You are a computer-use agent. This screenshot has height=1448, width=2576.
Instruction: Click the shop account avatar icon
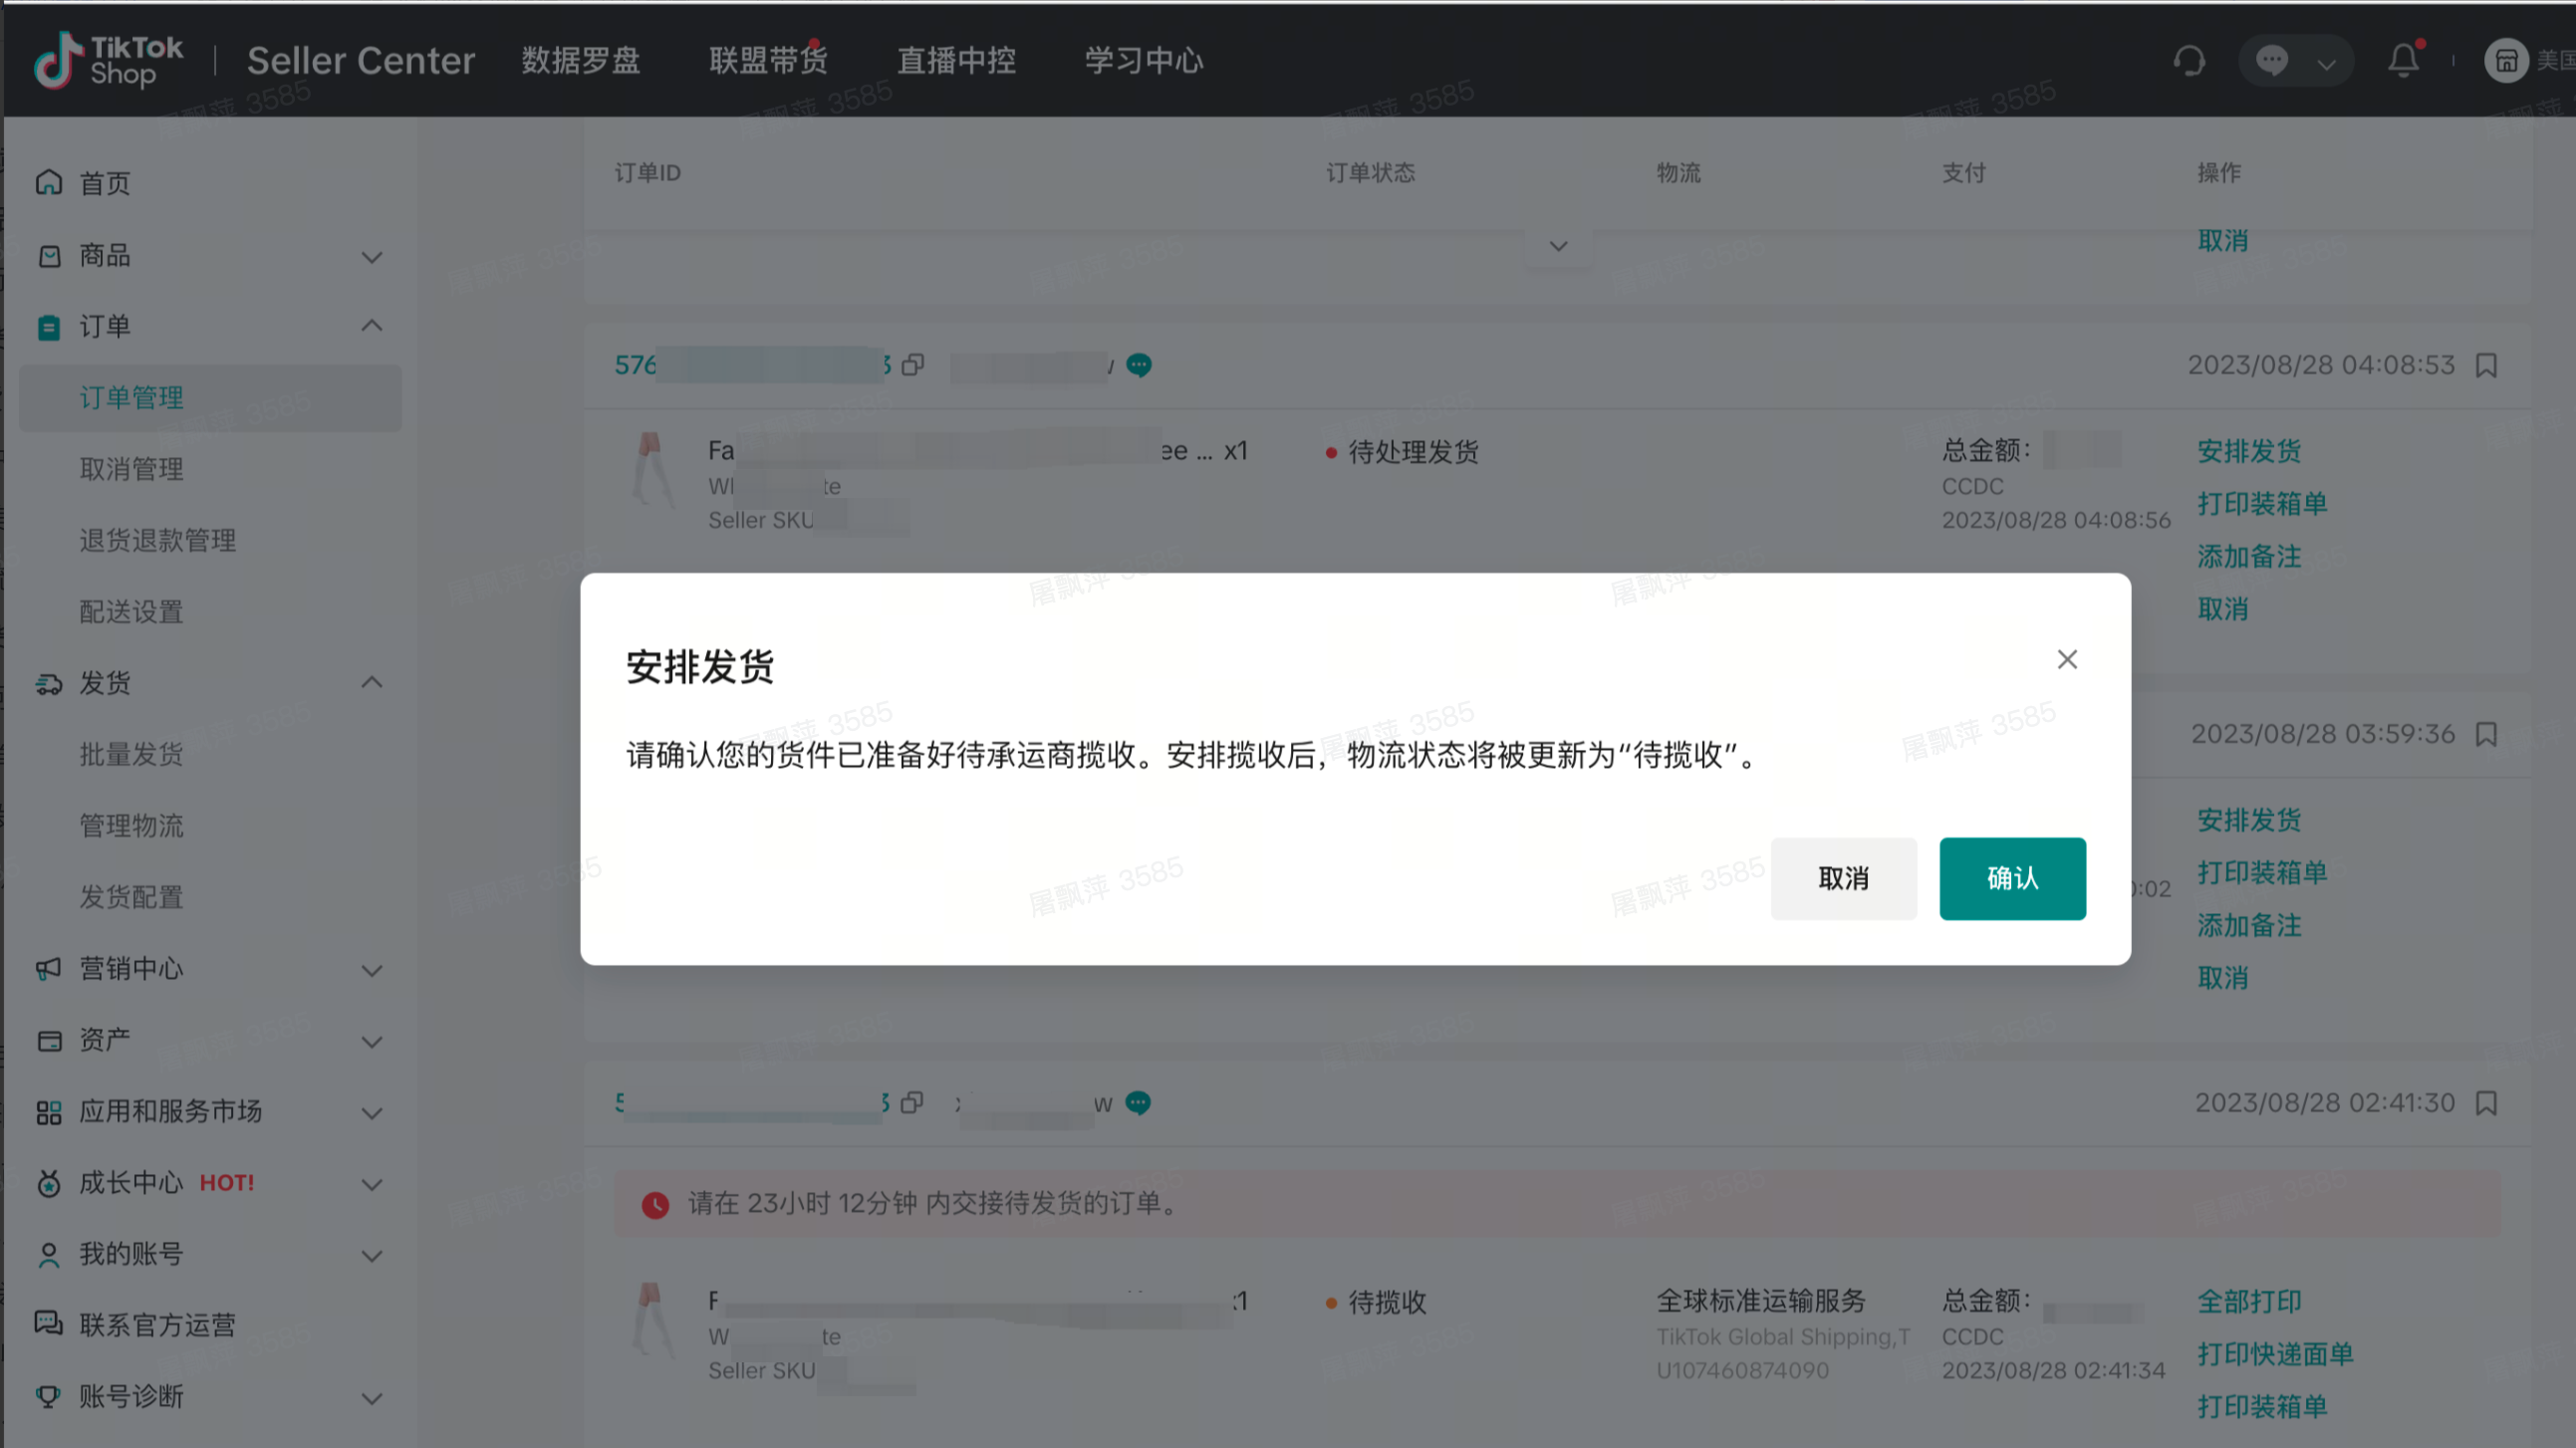(x=2505, y=61)
